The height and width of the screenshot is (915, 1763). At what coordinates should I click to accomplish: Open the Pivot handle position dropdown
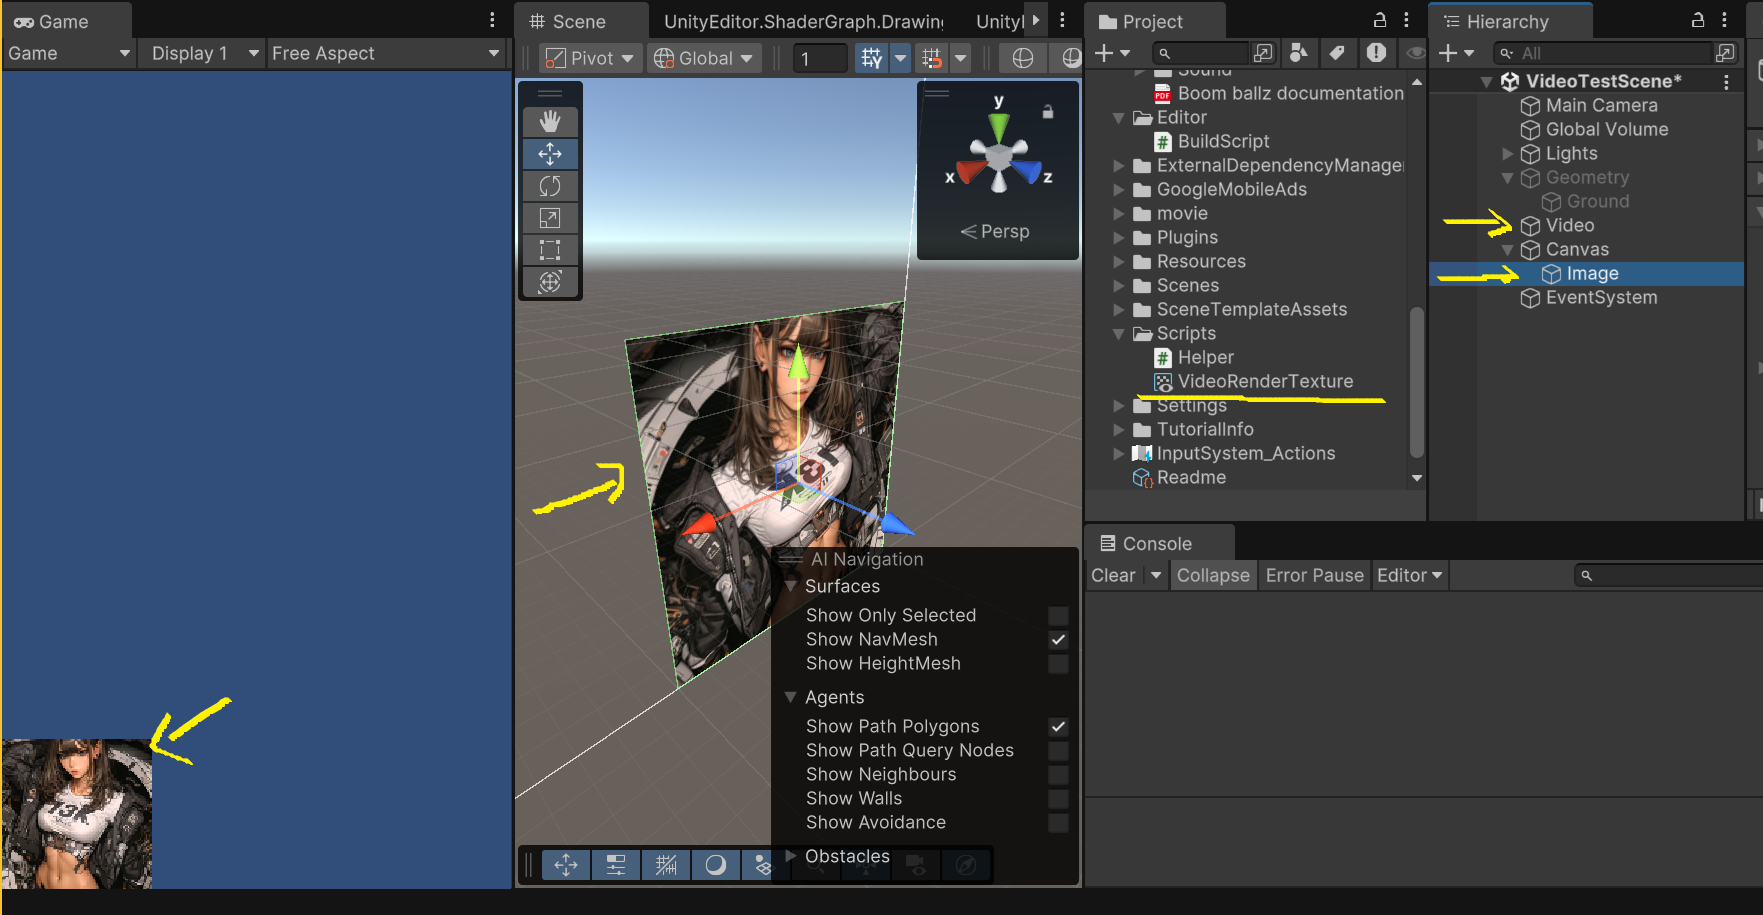tap(590, 58)
